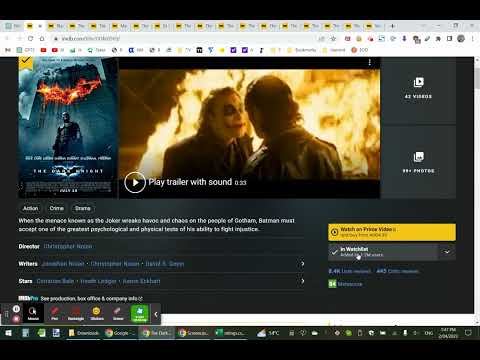Open the Windows notification center
The image size is (480, 360).
(x=468, y=333)
